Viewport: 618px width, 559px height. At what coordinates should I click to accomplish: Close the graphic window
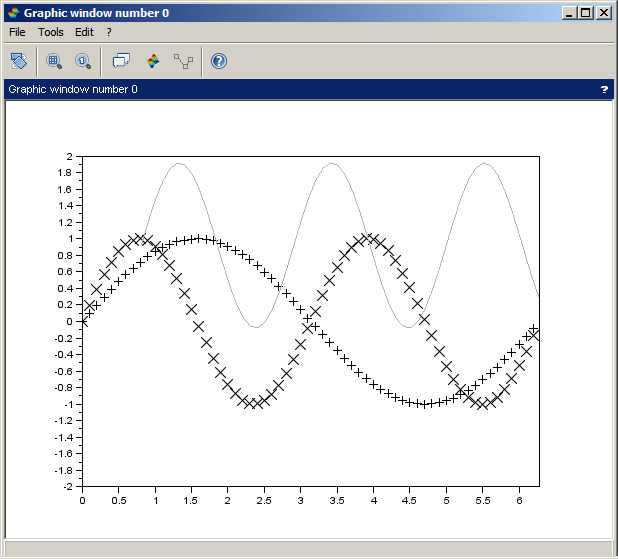coord(603,13)
